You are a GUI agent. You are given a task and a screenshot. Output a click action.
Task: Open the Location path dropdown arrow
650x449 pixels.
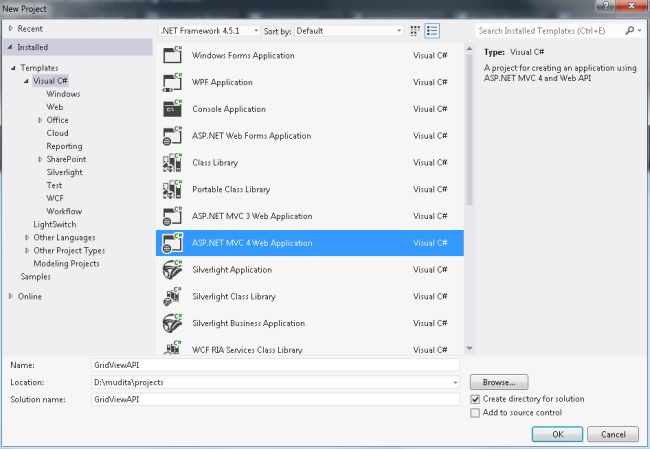coord(455,382)
